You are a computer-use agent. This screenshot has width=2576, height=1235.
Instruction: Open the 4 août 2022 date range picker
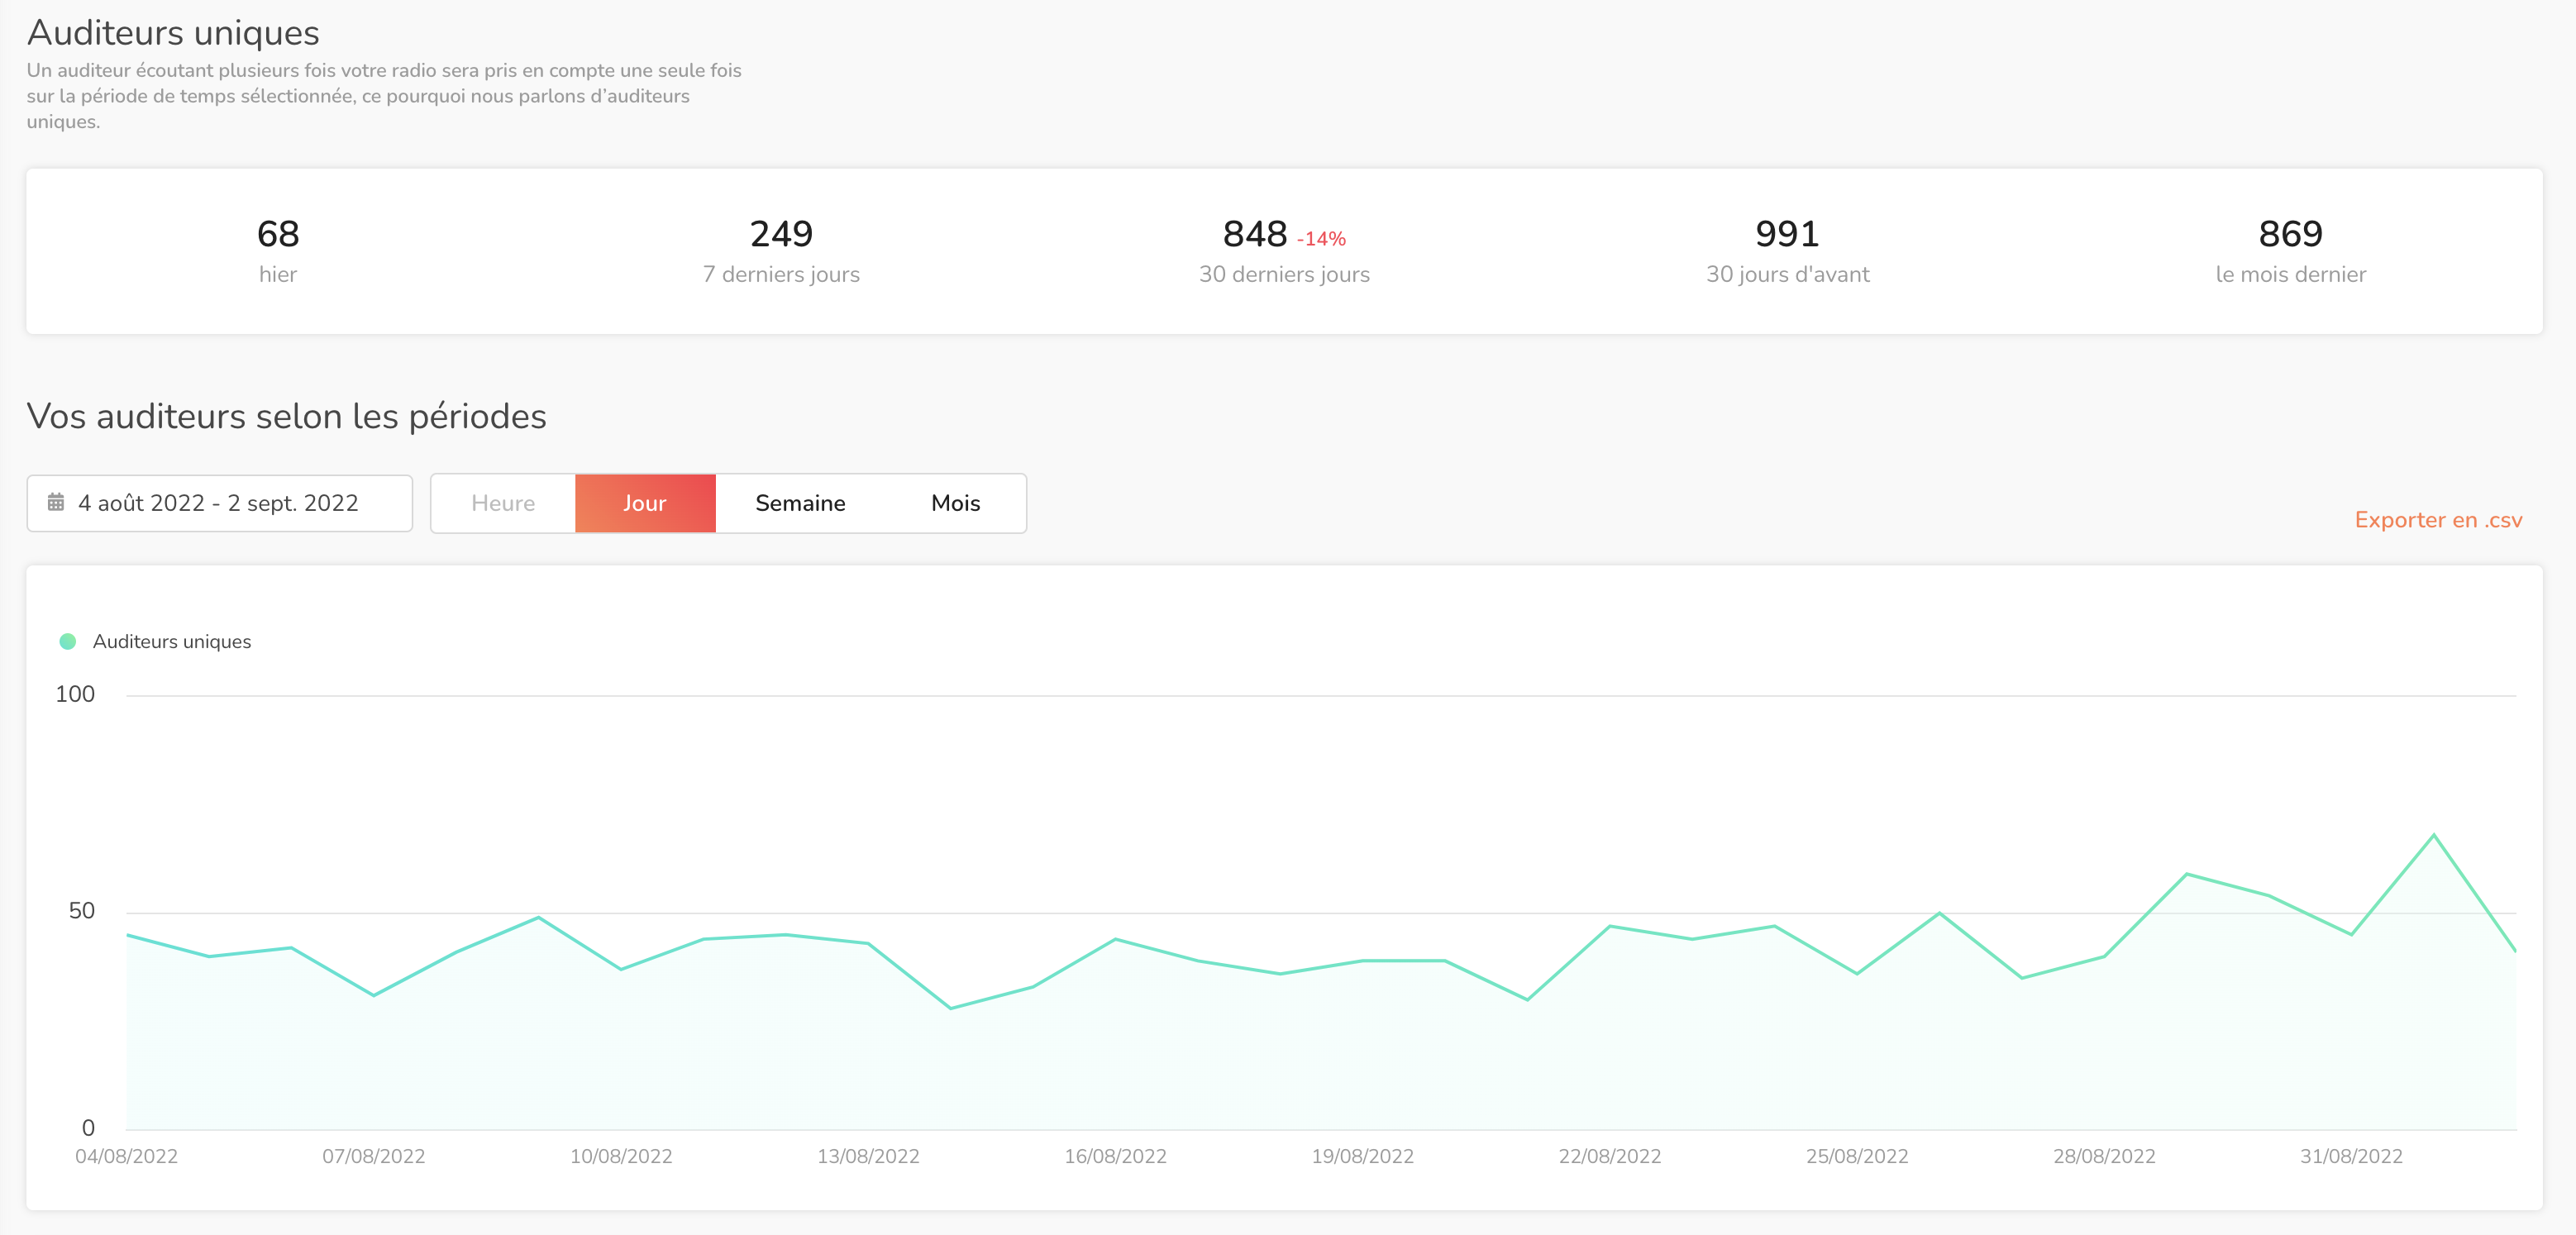(220, 503)
